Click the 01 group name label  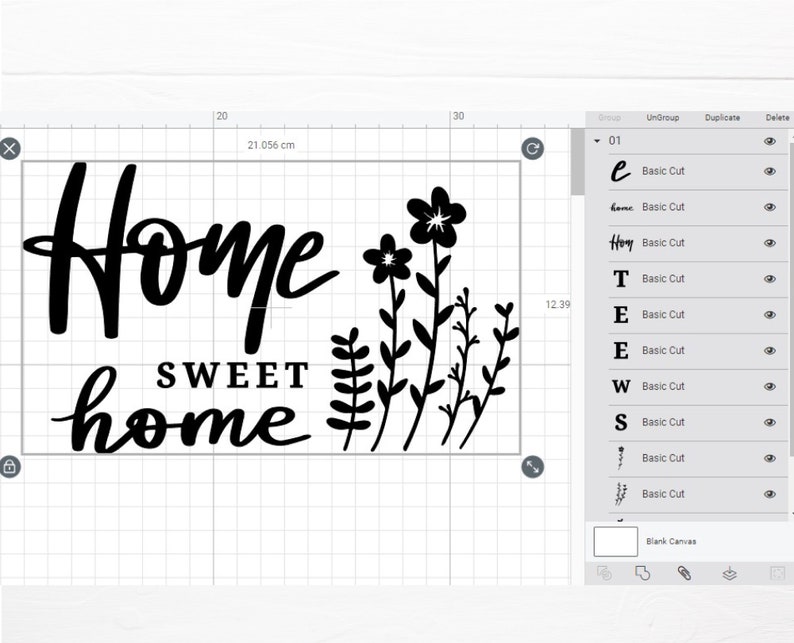point(614,141)
